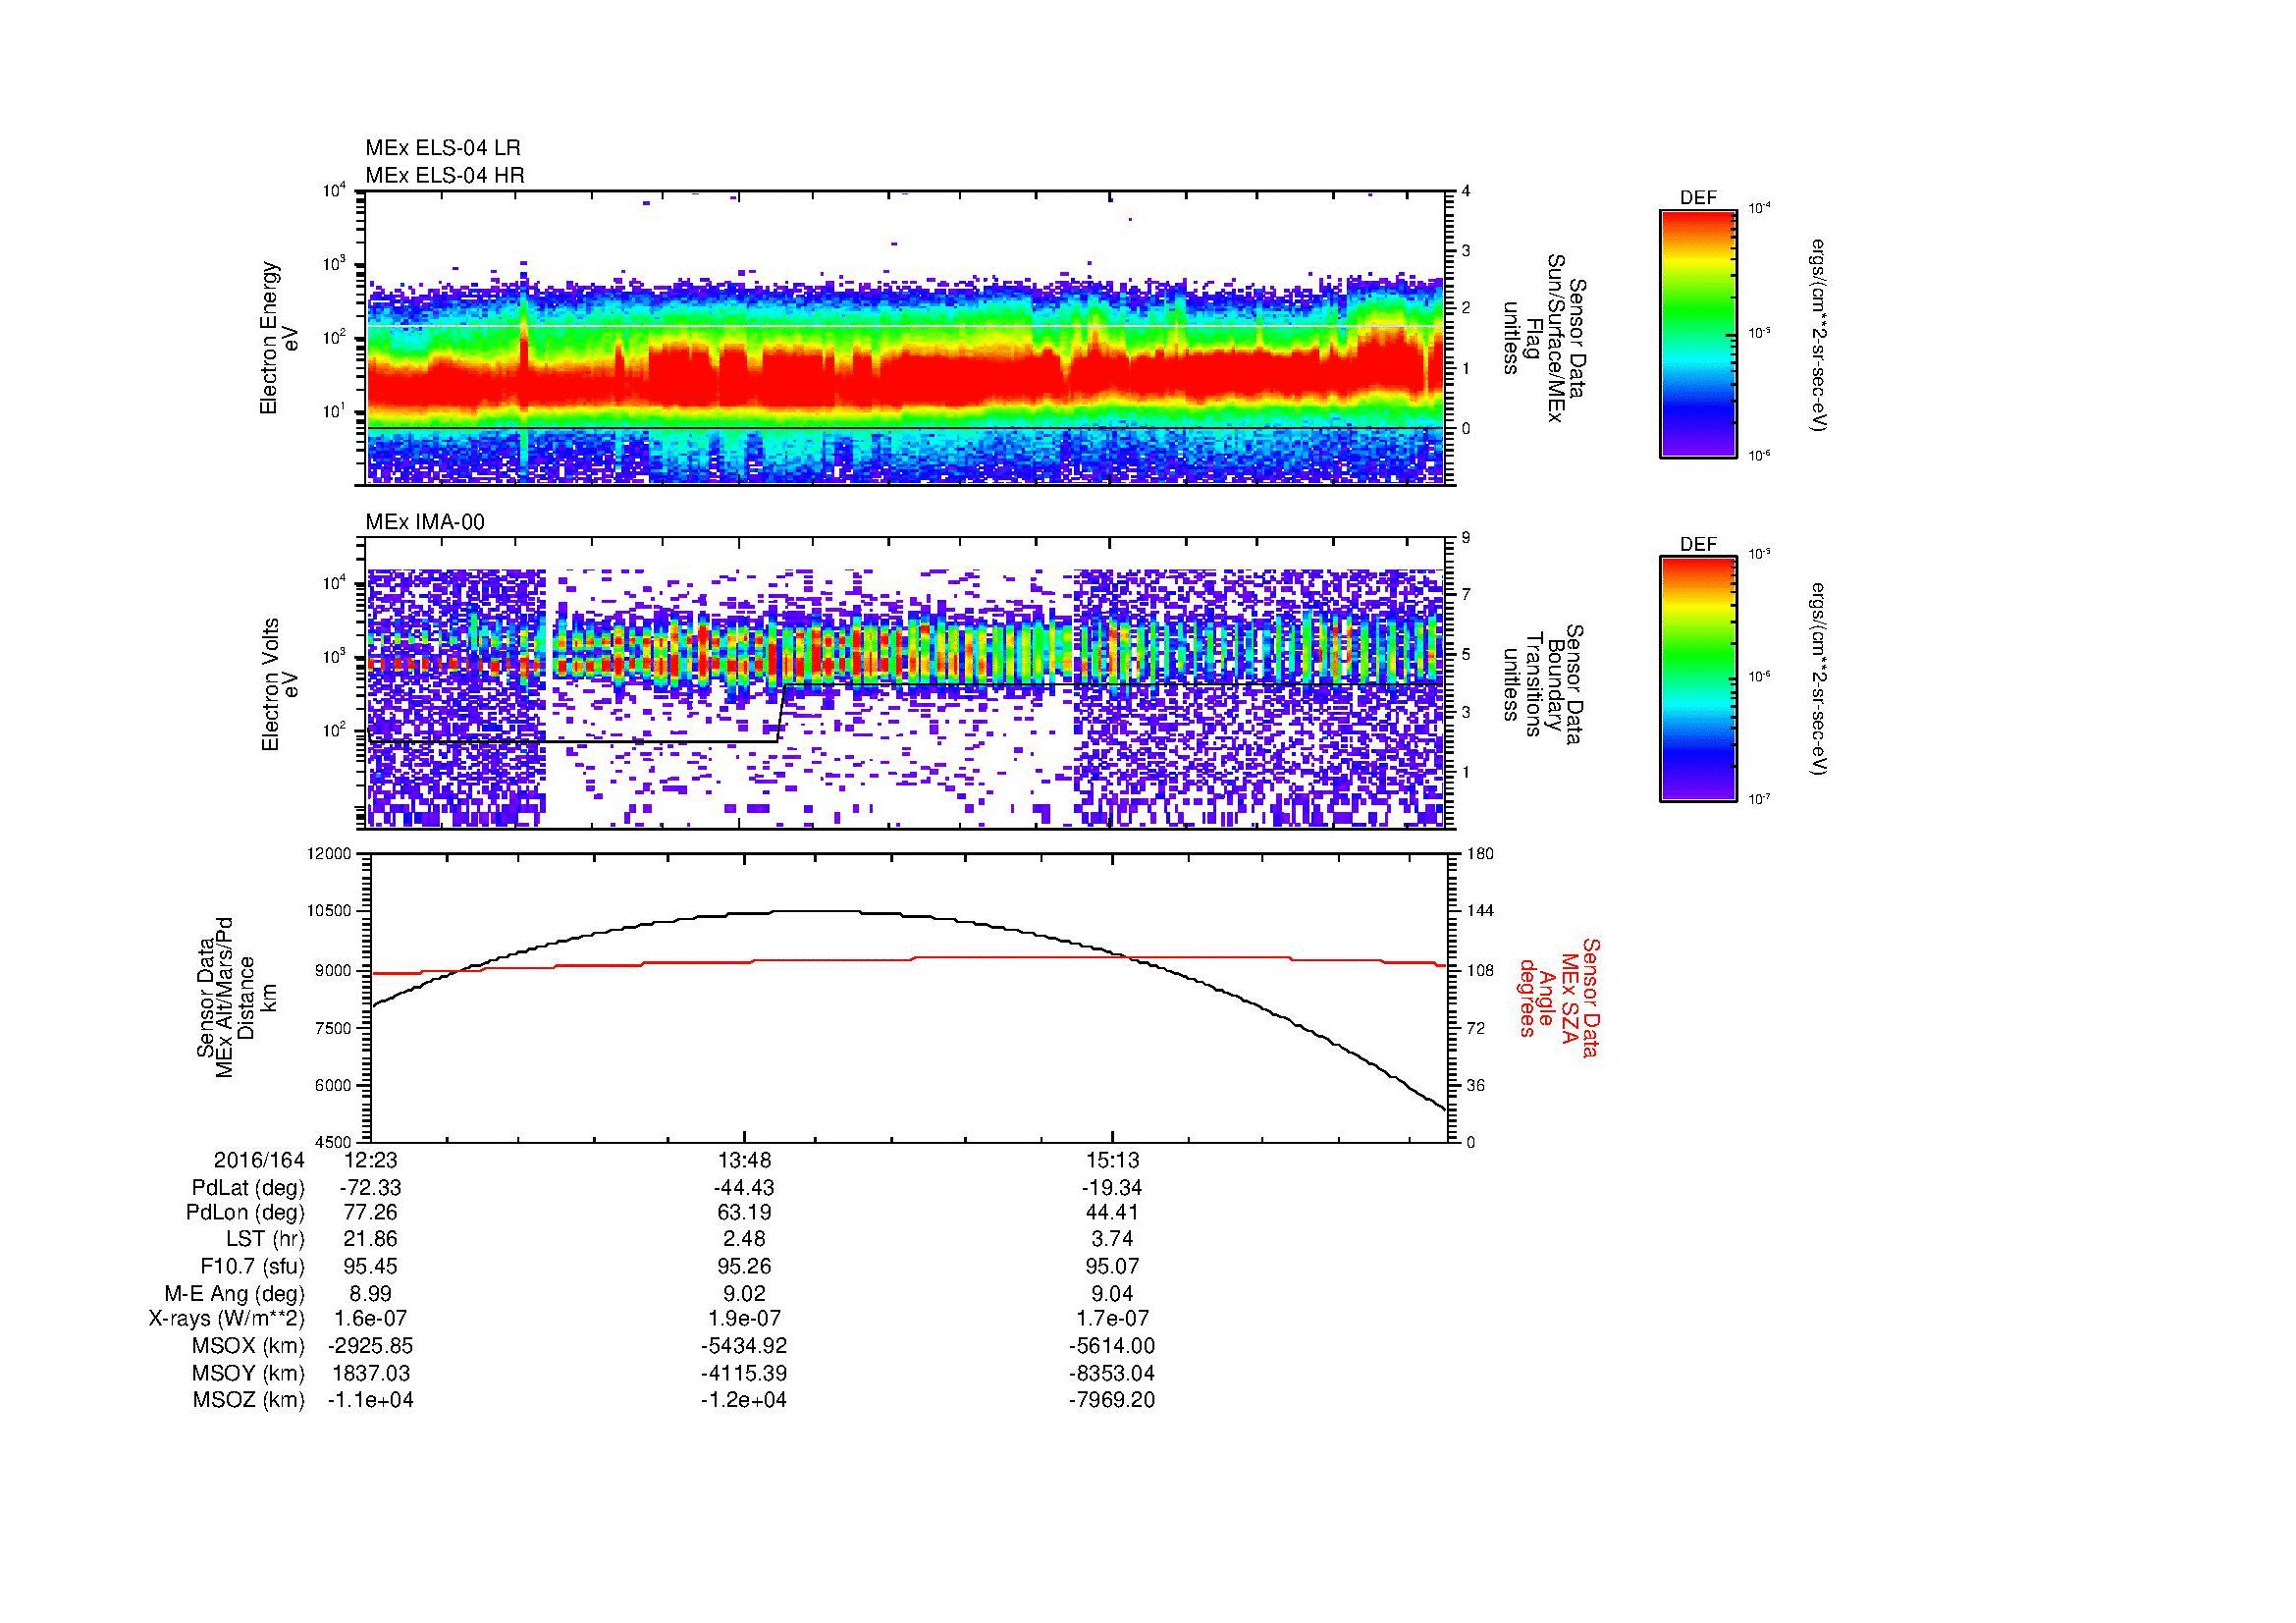Select the 'F10.7 (sfu)' row label
The width and height of the screenshot is (2296, 1623).
click(252, 1266)
